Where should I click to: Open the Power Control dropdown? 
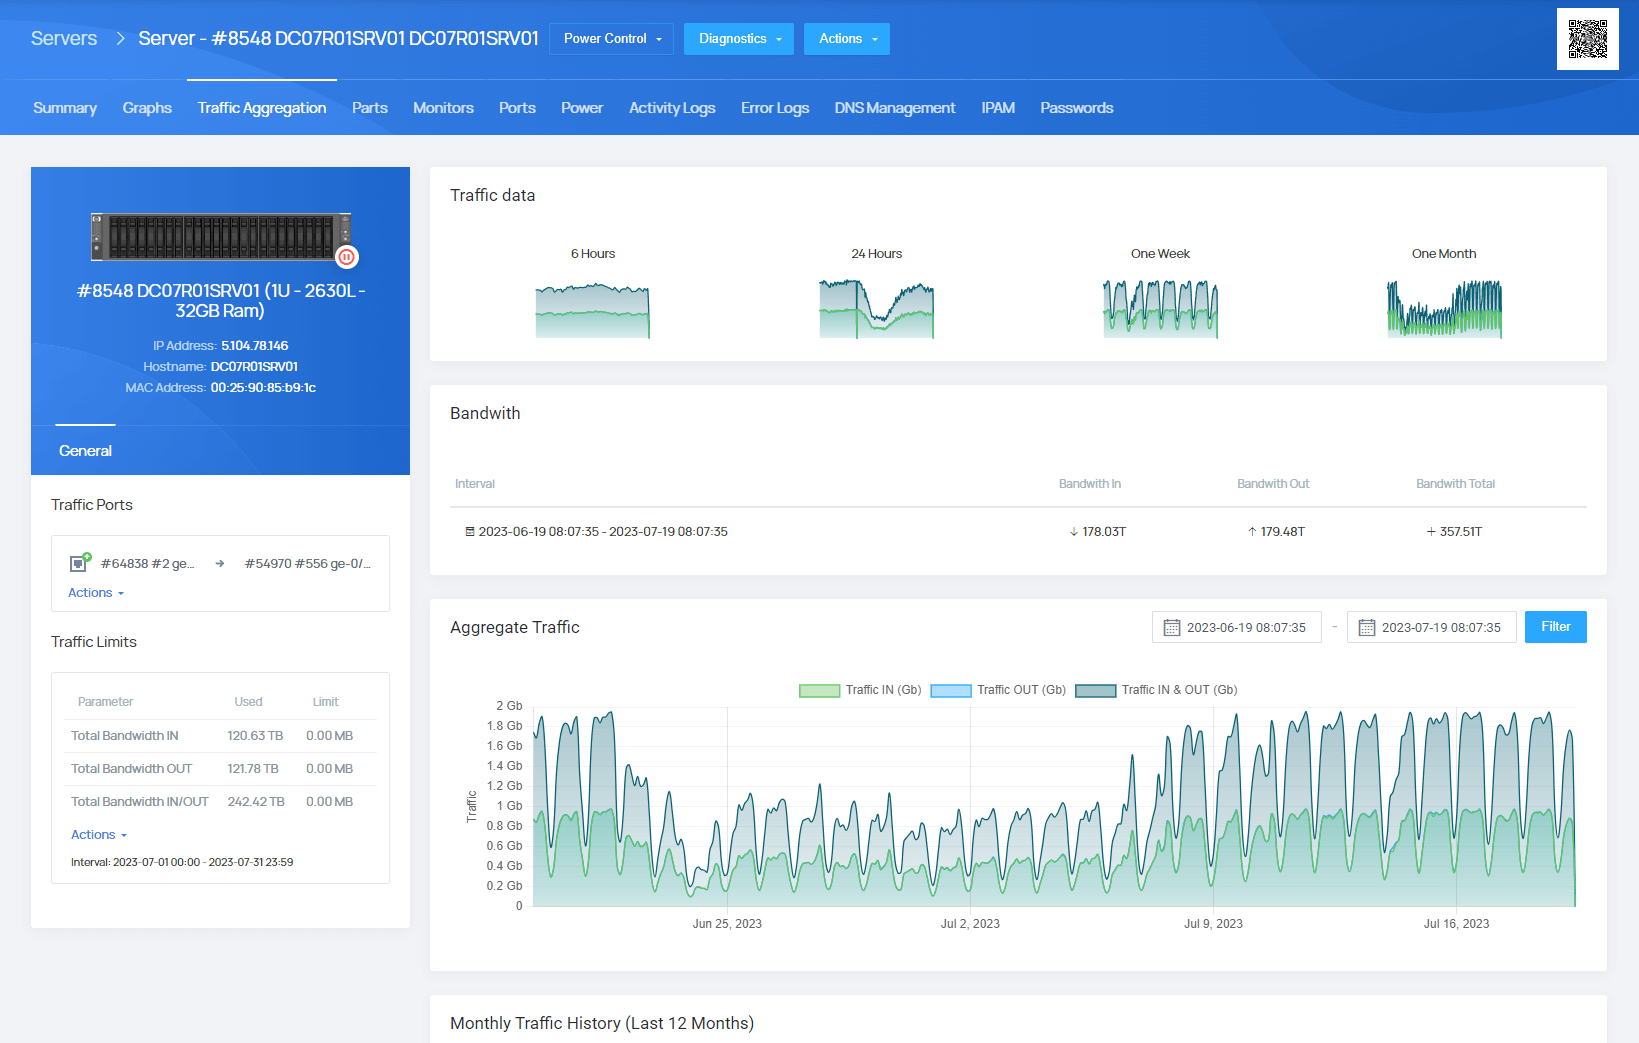[611, 39]
